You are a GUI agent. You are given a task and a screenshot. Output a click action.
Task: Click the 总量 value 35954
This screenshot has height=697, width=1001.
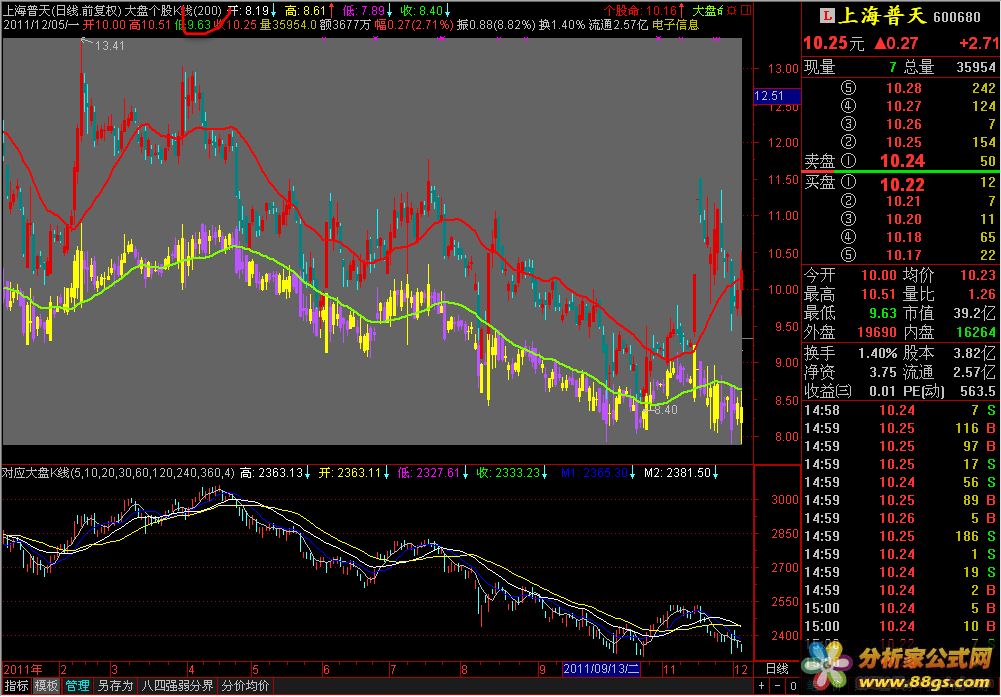pos(976,67)
